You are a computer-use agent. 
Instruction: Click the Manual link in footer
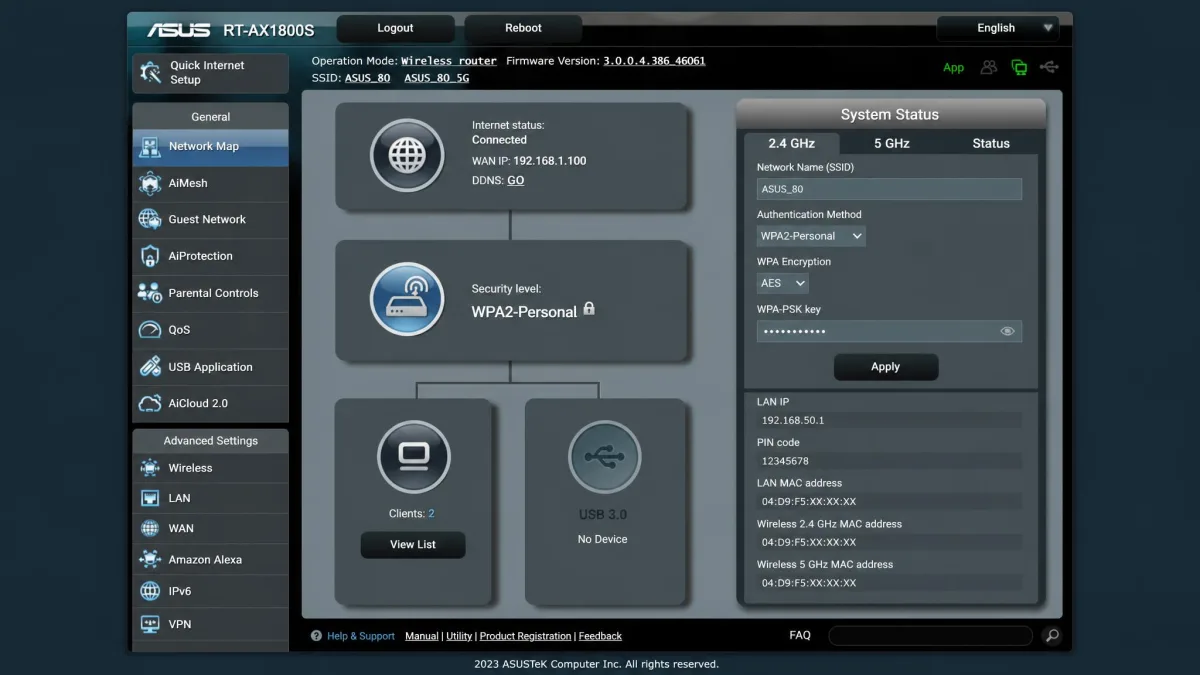422,636
